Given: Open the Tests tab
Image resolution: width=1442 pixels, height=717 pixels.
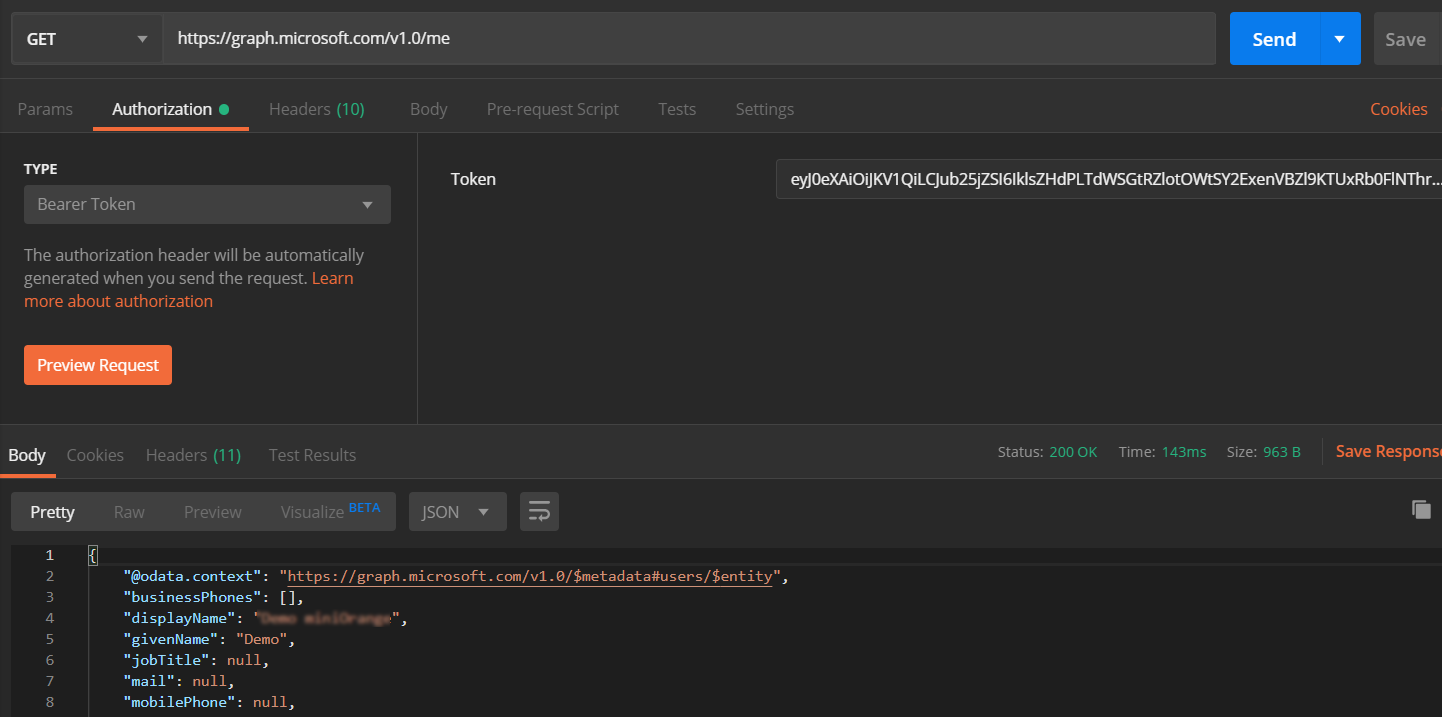Looking at the screenshot, I should tap(677, 109).
